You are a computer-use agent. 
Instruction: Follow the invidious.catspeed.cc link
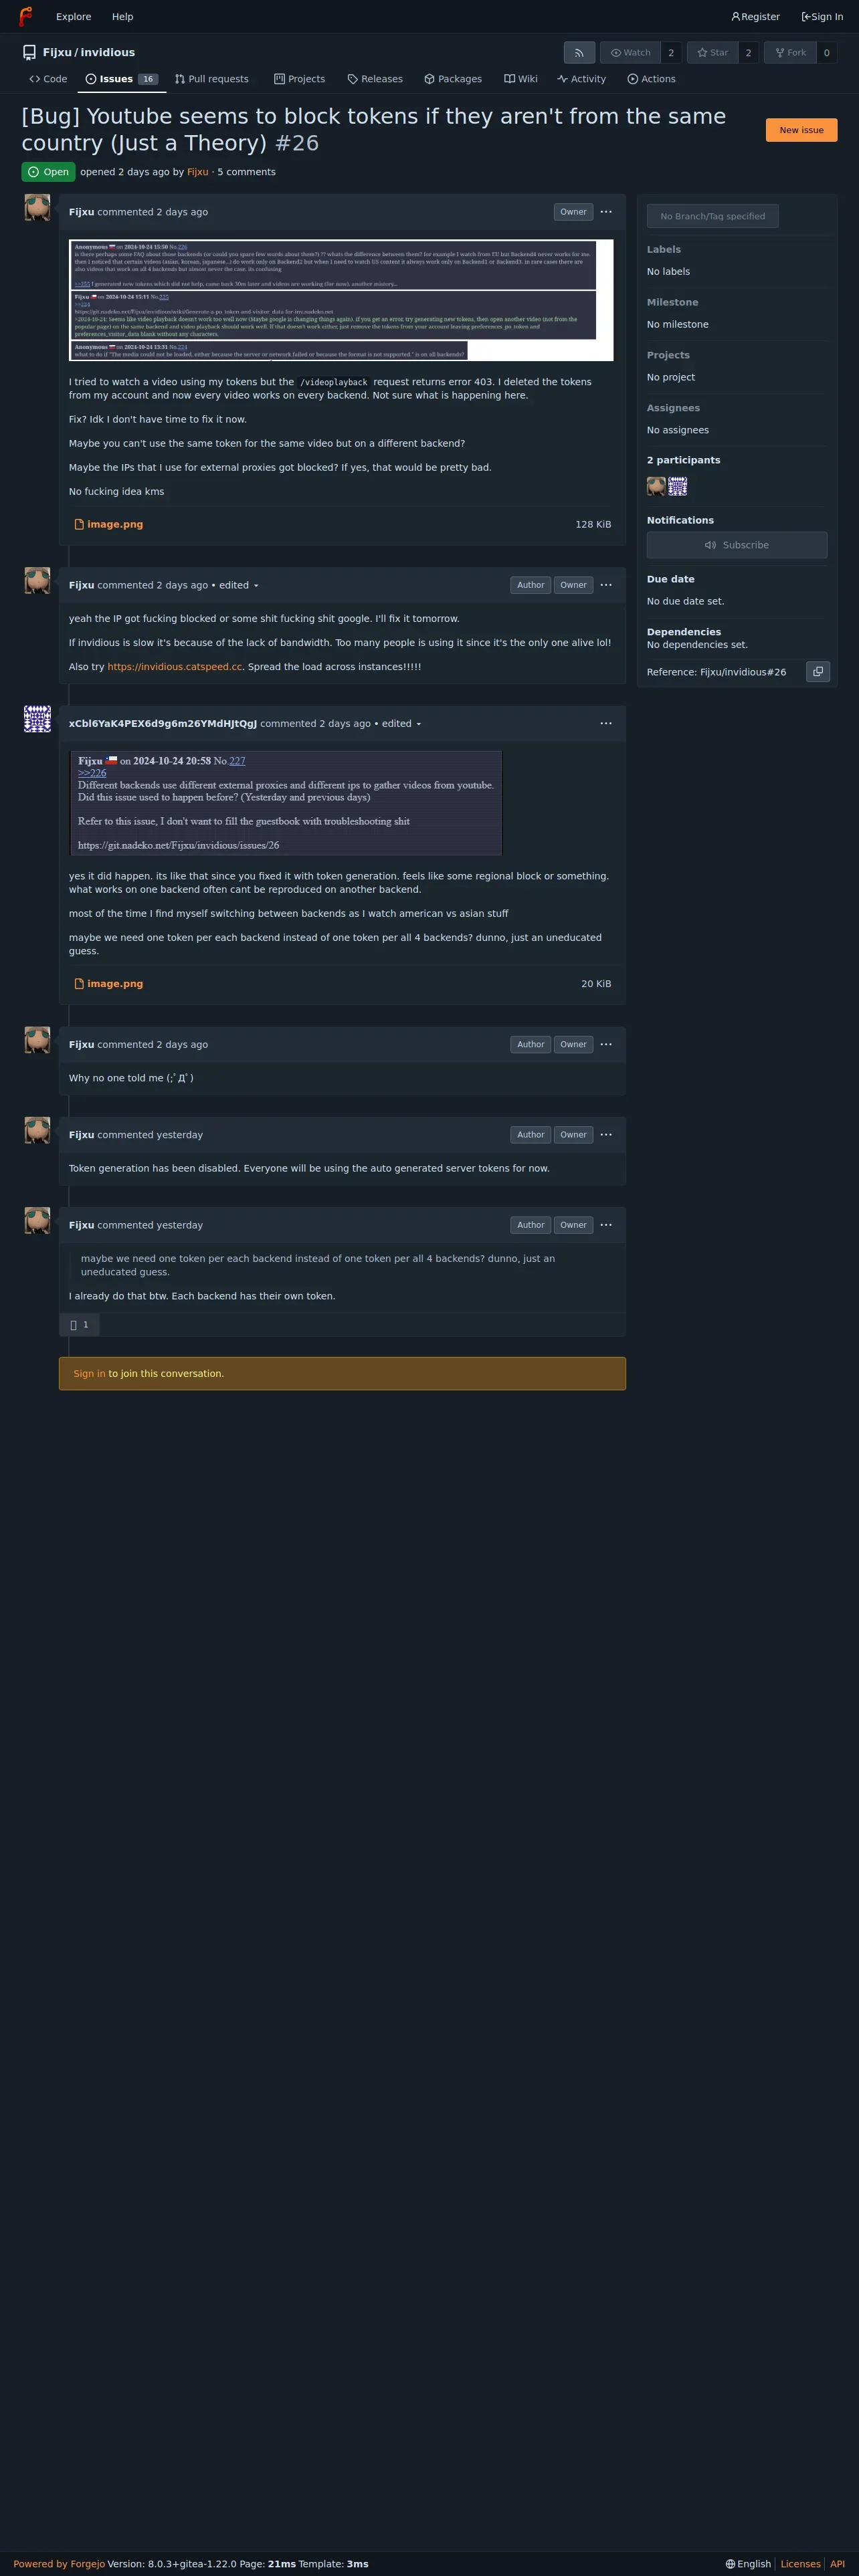point(175,667)
